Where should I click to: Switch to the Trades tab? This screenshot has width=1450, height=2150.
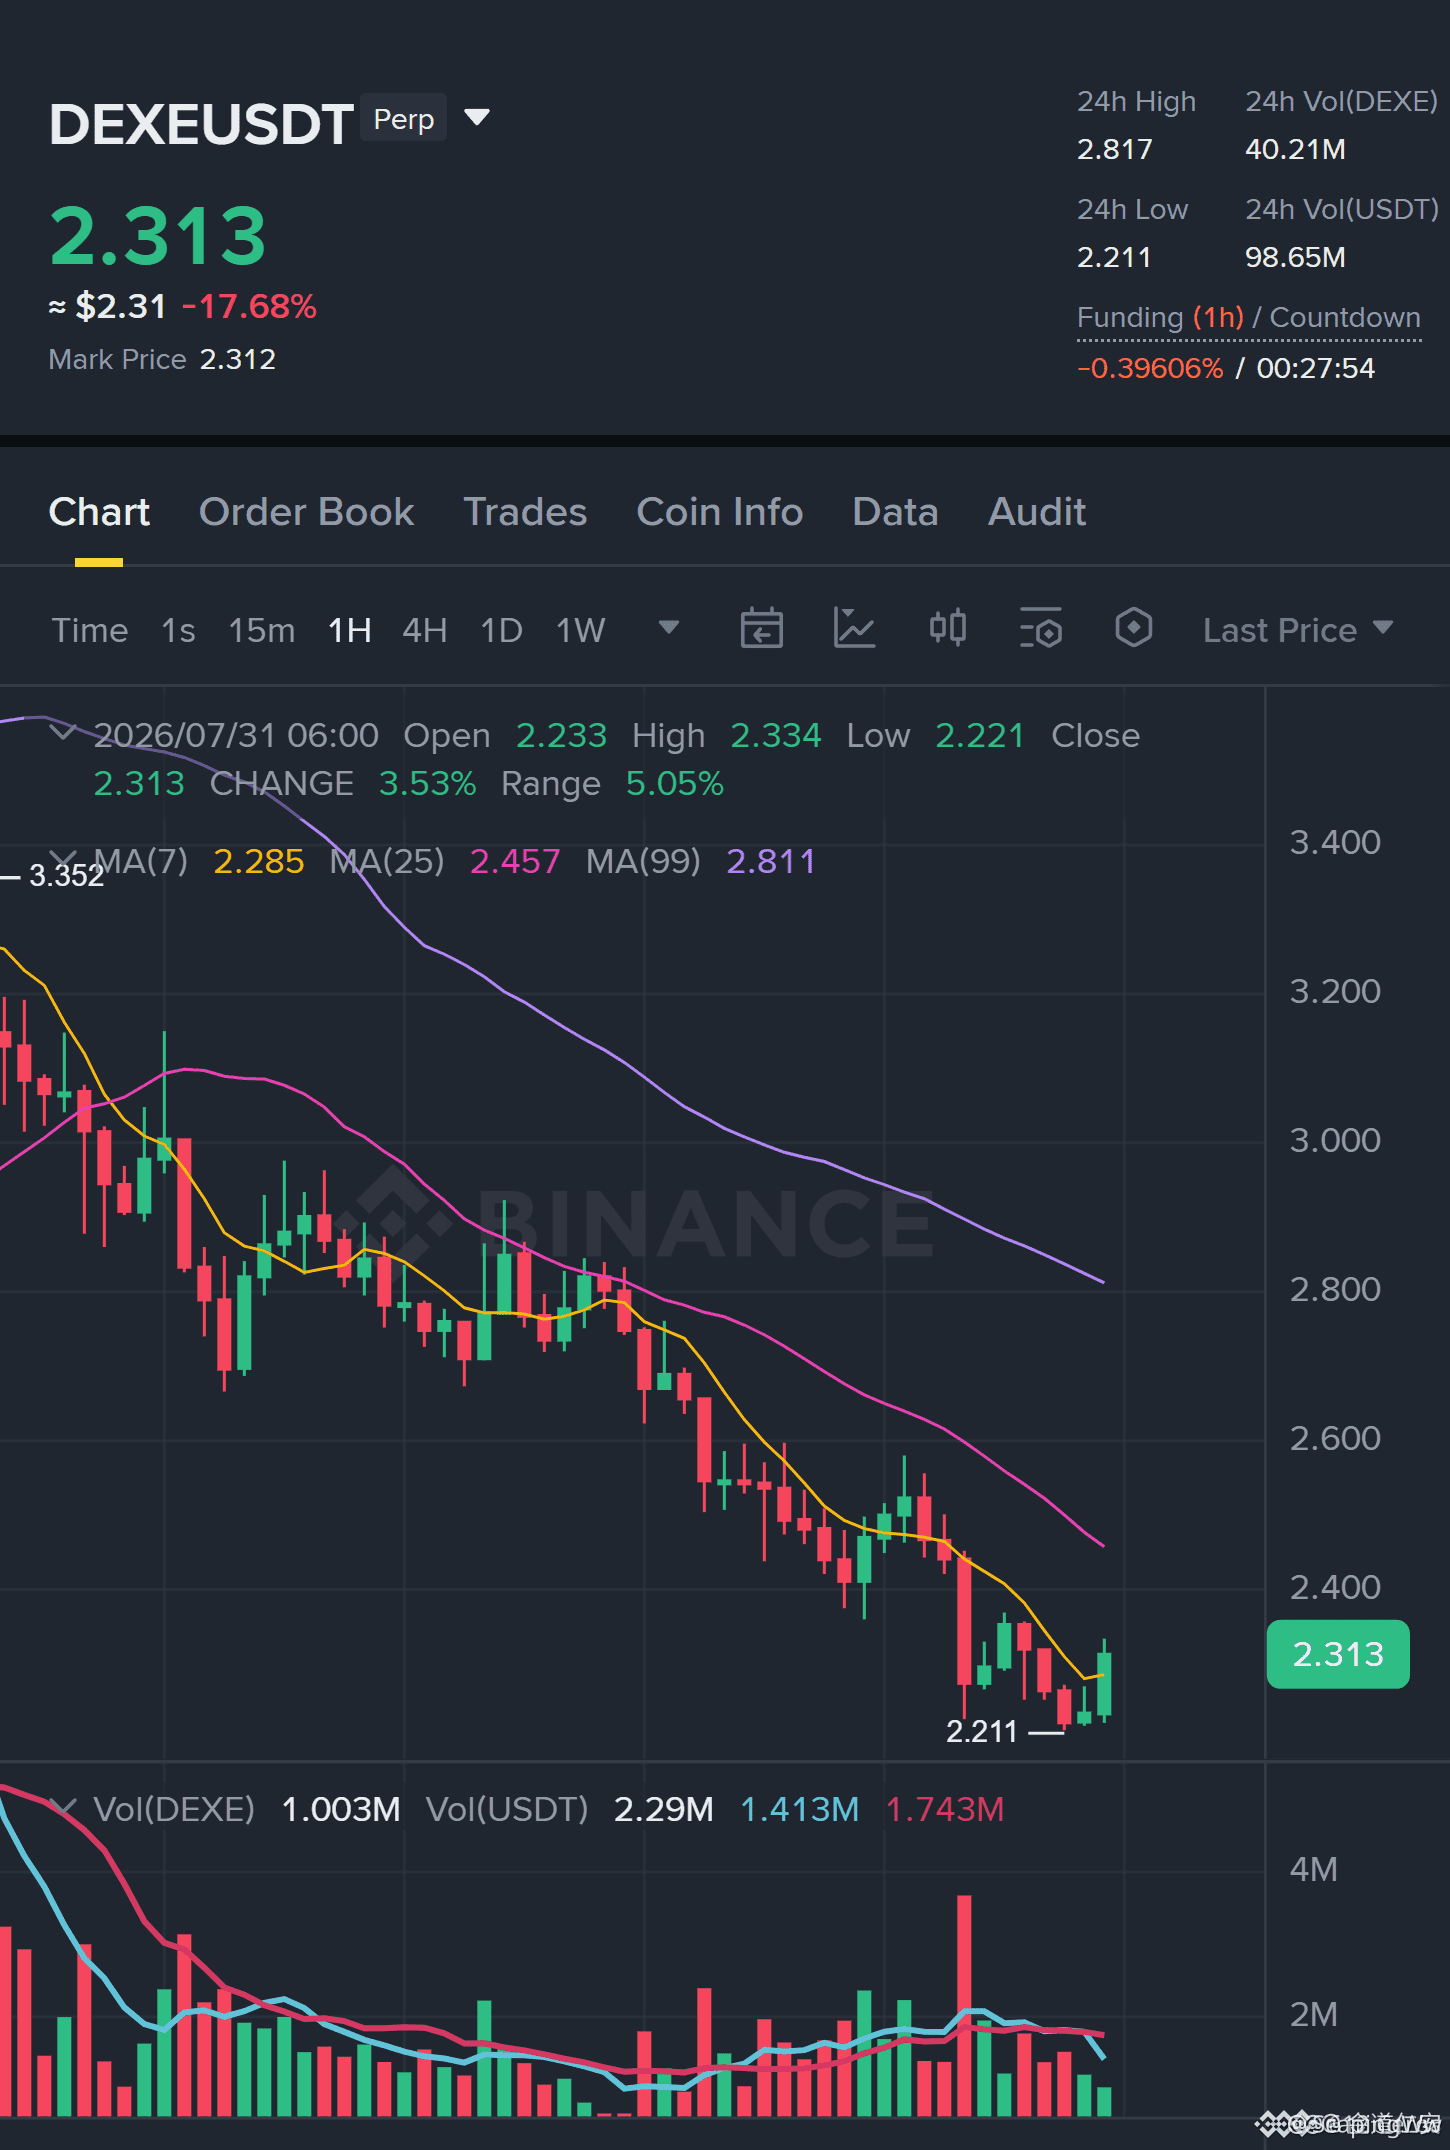coord(525,512)
